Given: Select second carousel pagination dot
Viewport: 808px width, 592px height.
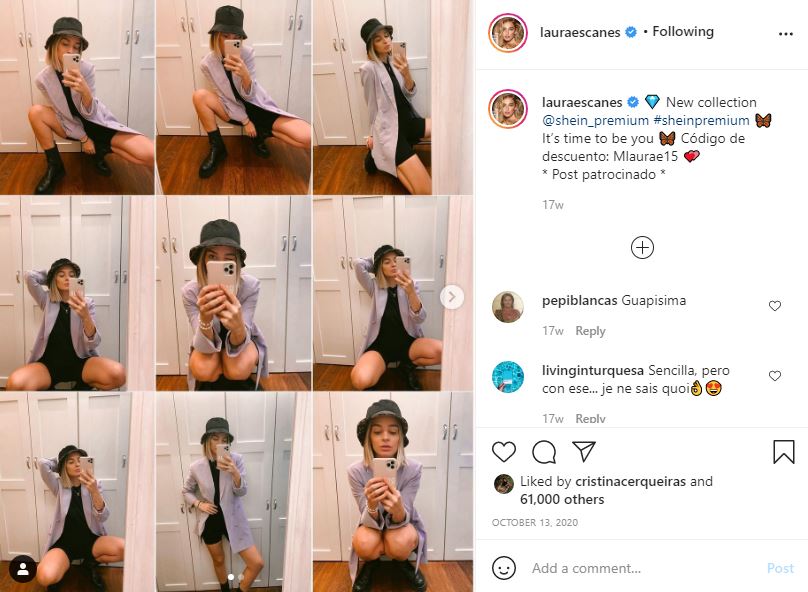Looking at the screenshot, I should pos(241,577).
